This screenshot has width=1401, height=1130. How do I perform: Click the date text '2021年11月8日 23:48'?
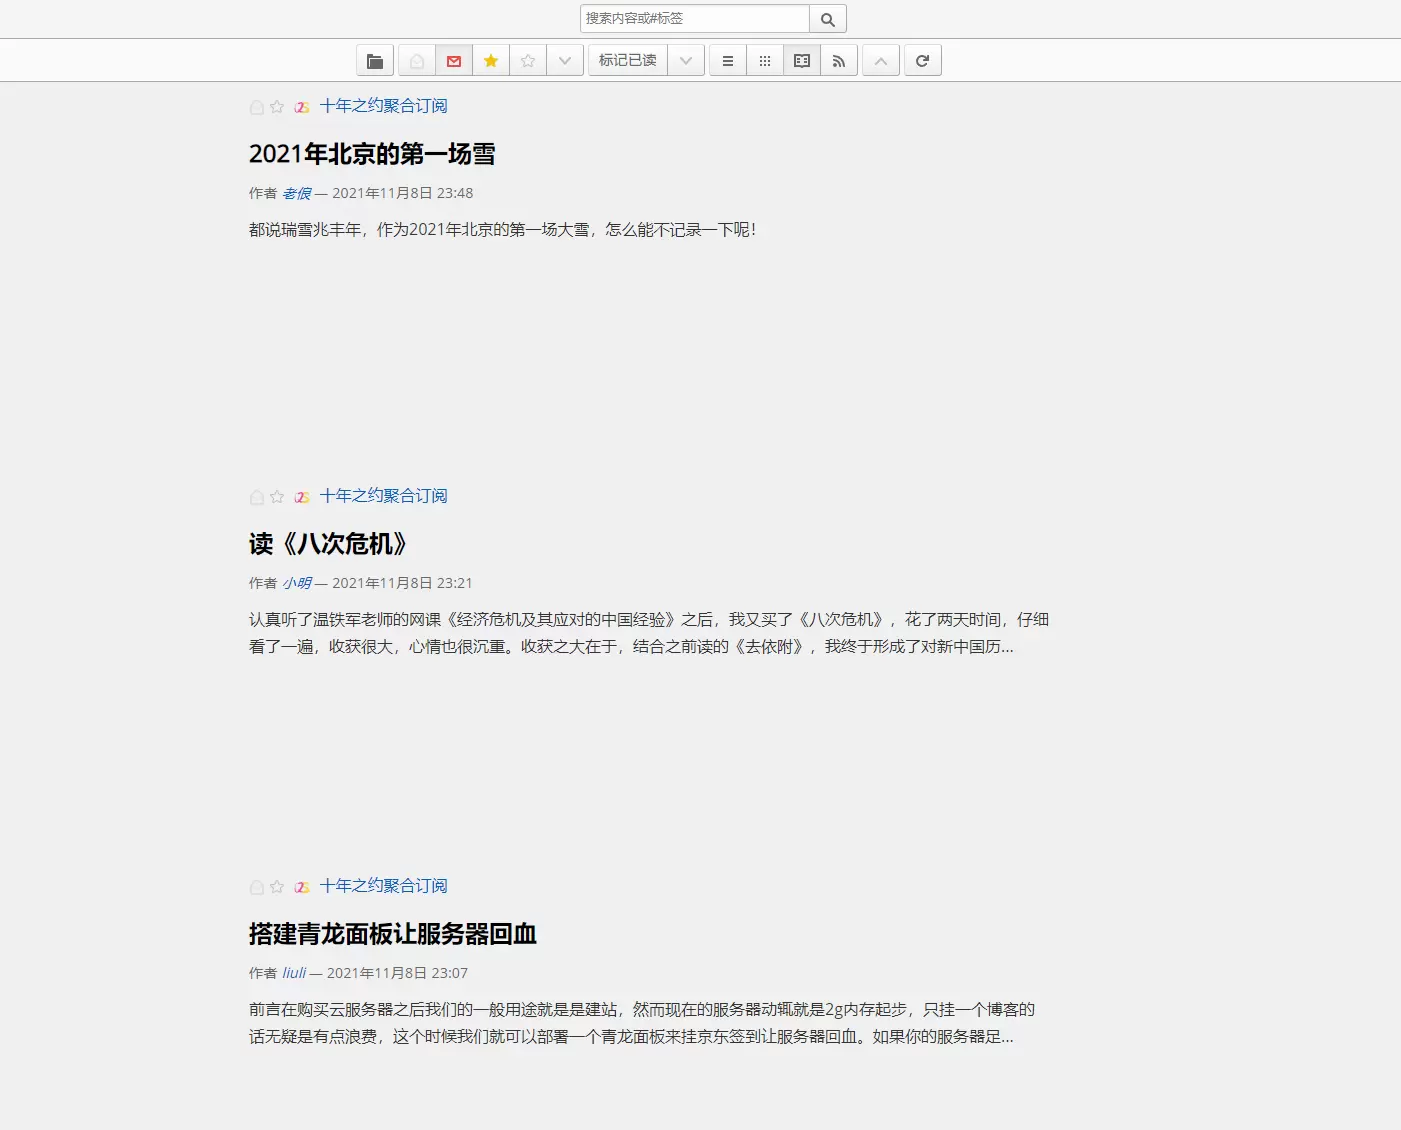[403, 193]
